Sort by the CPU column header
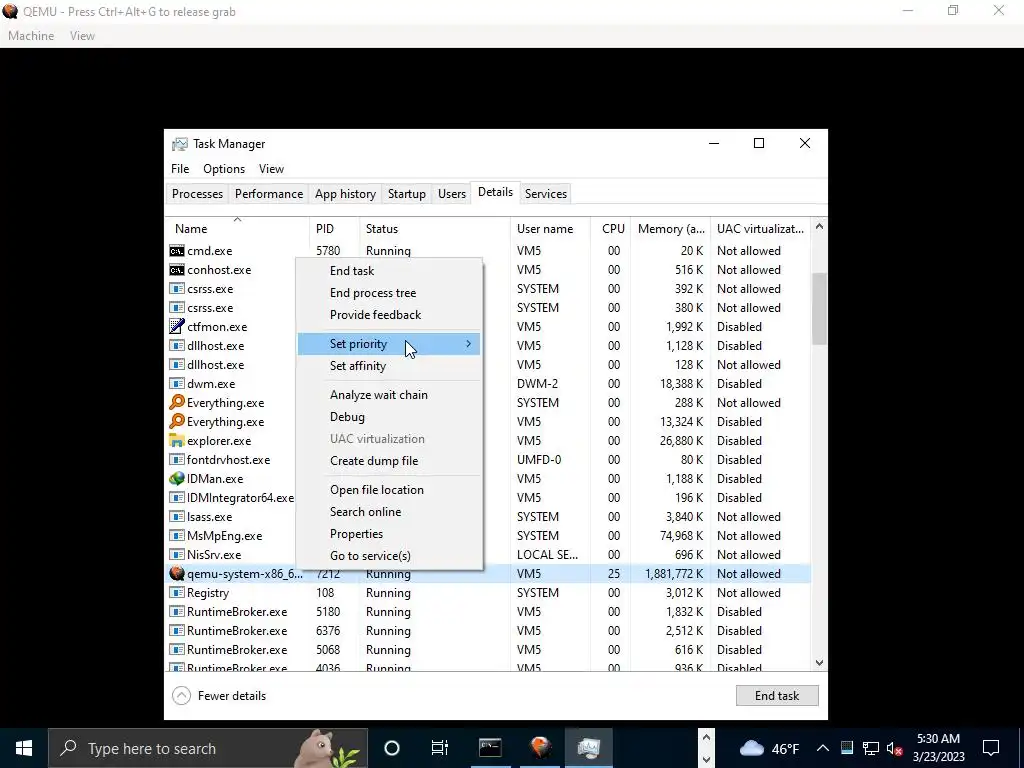This screenshot has height=768, width=1024. 611,229
